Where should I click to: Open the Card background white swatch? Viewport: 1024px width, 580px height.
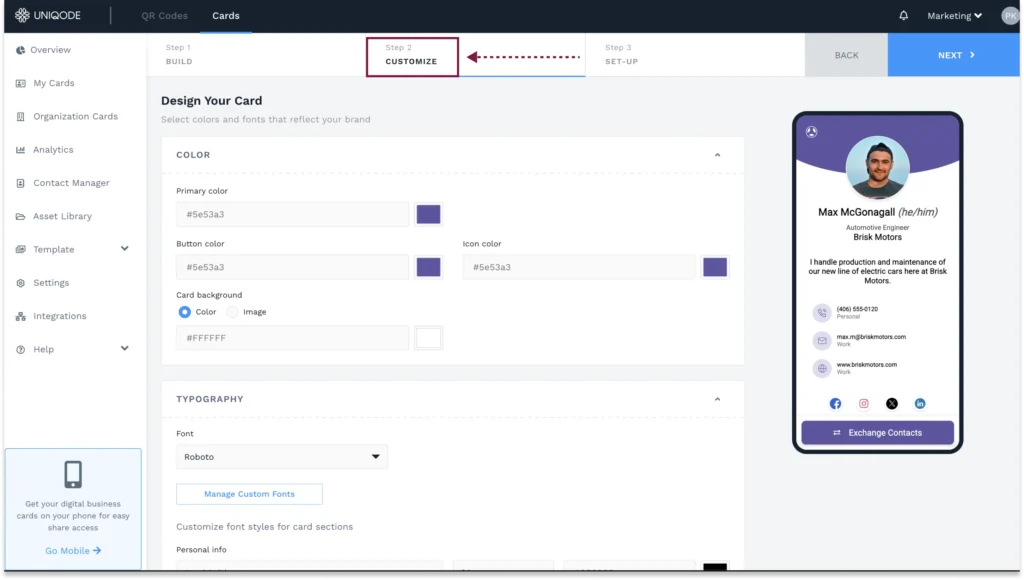click(428, 338)
